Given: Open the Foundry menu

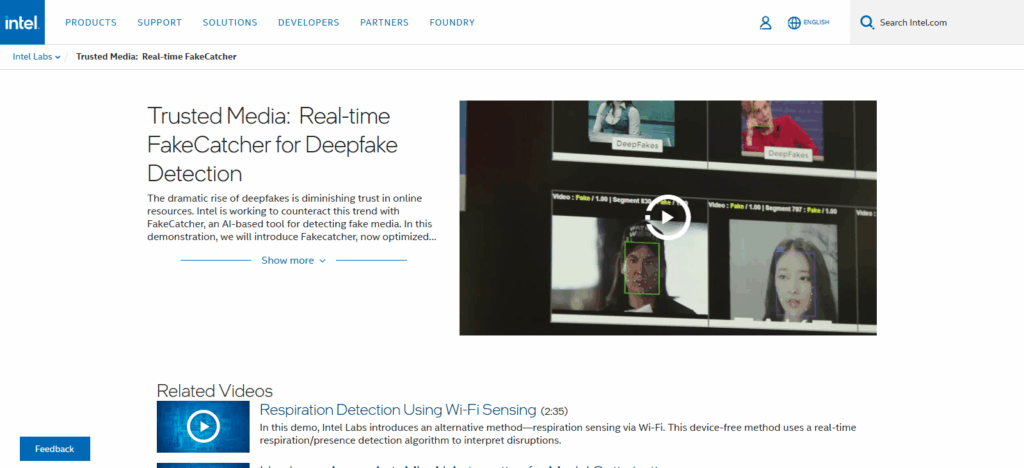Looking at the screenshot, I should pyautogui.click(x=452, y=22).
